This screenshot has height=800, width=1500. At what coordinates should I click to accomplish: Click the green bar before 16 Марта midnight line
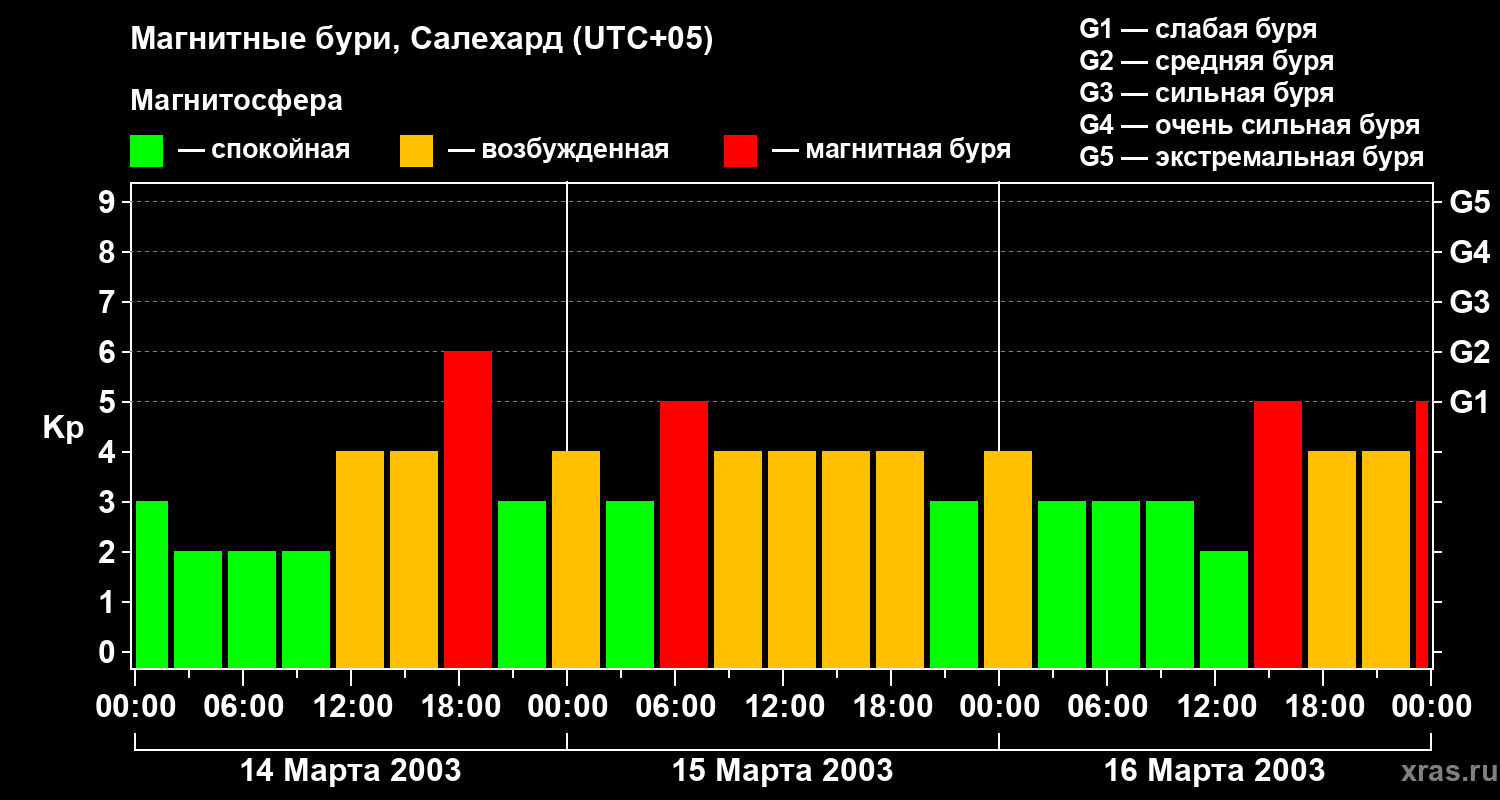point(954,585)
